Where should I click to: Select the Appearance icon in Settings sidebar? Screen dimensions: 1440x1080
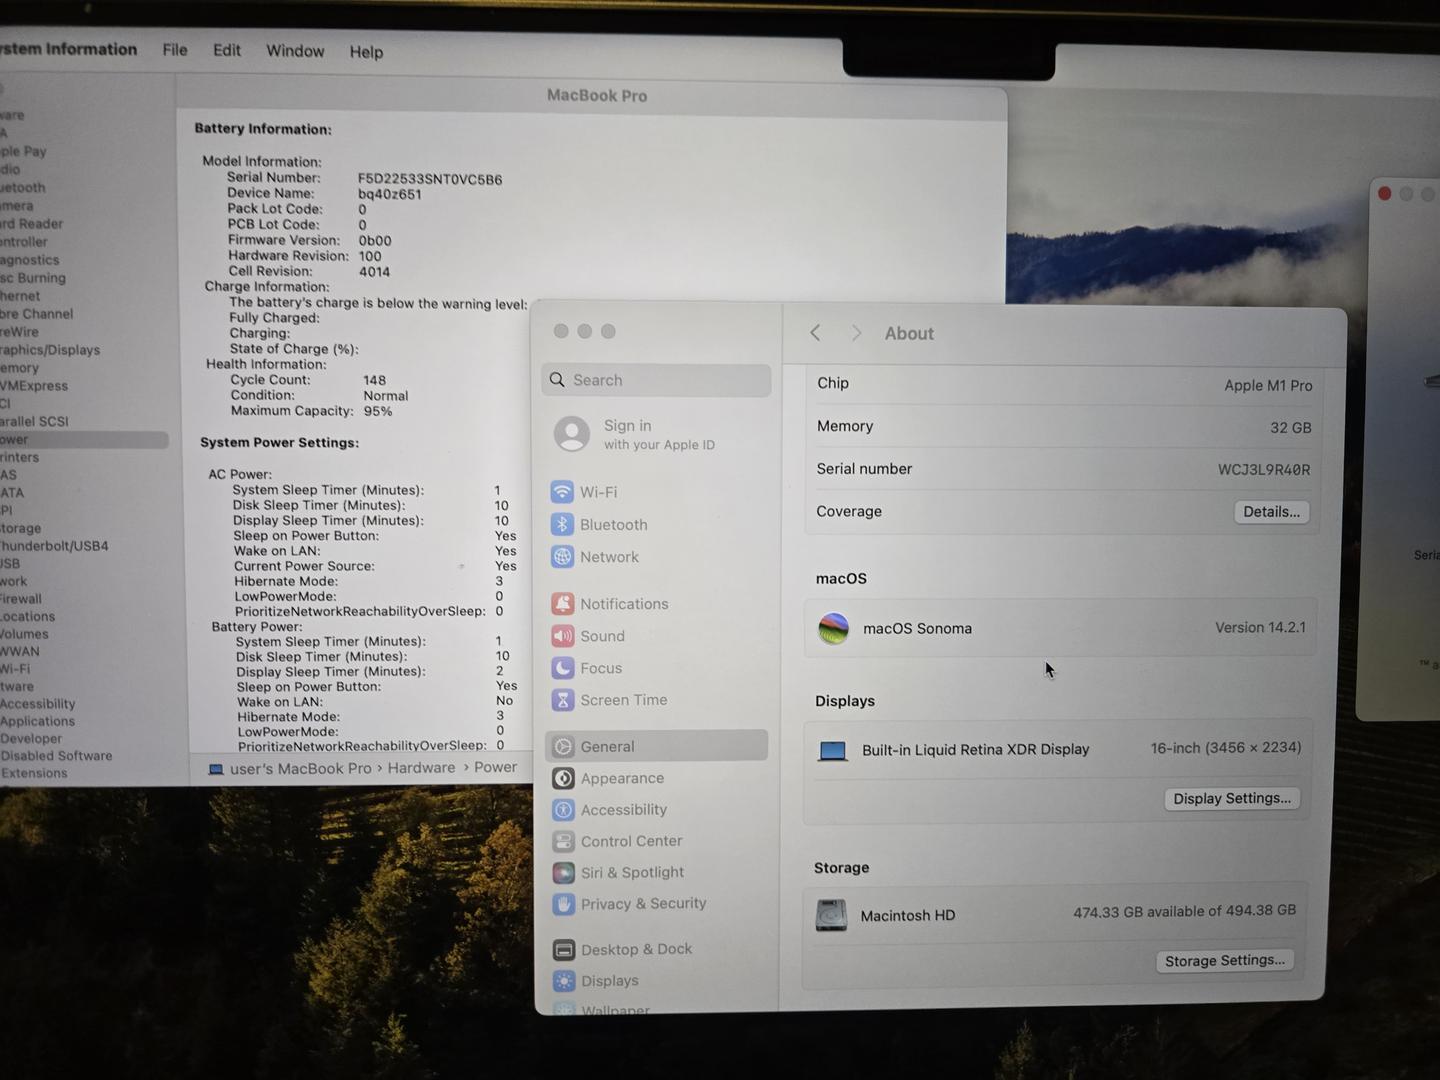tap(563, 778)
